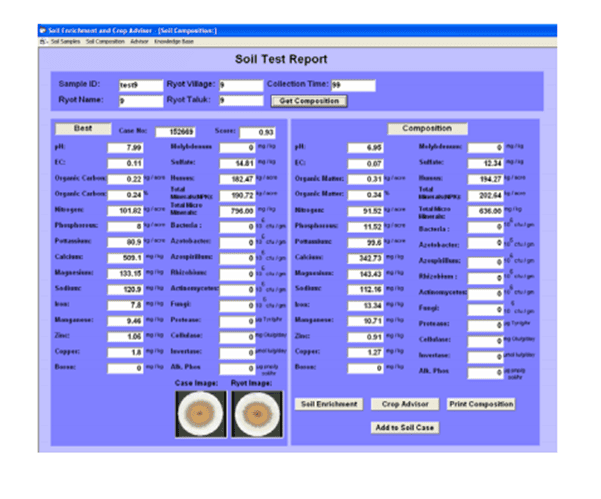601x499 pixels.
Task: Click the Composition header button
Action: coord(427,129)
